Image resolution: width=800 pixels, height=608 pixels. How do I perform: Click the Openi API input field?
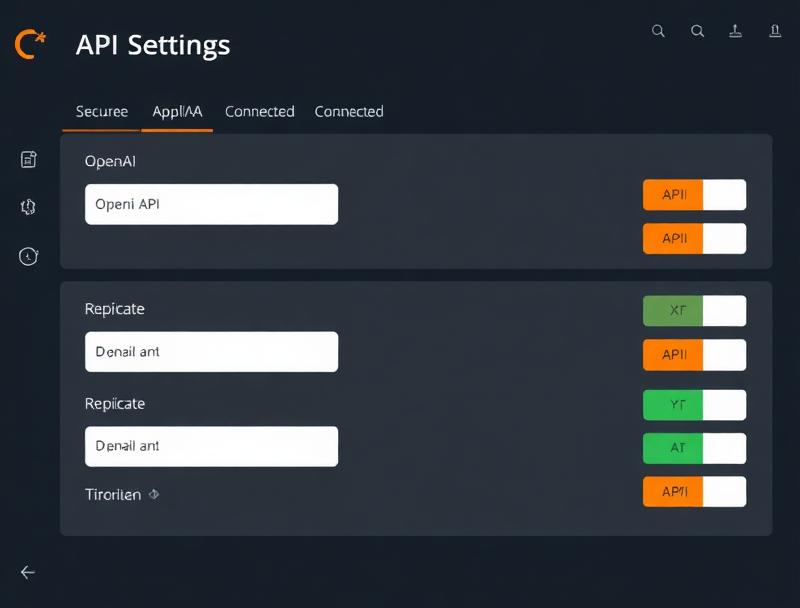click(211, 203)
